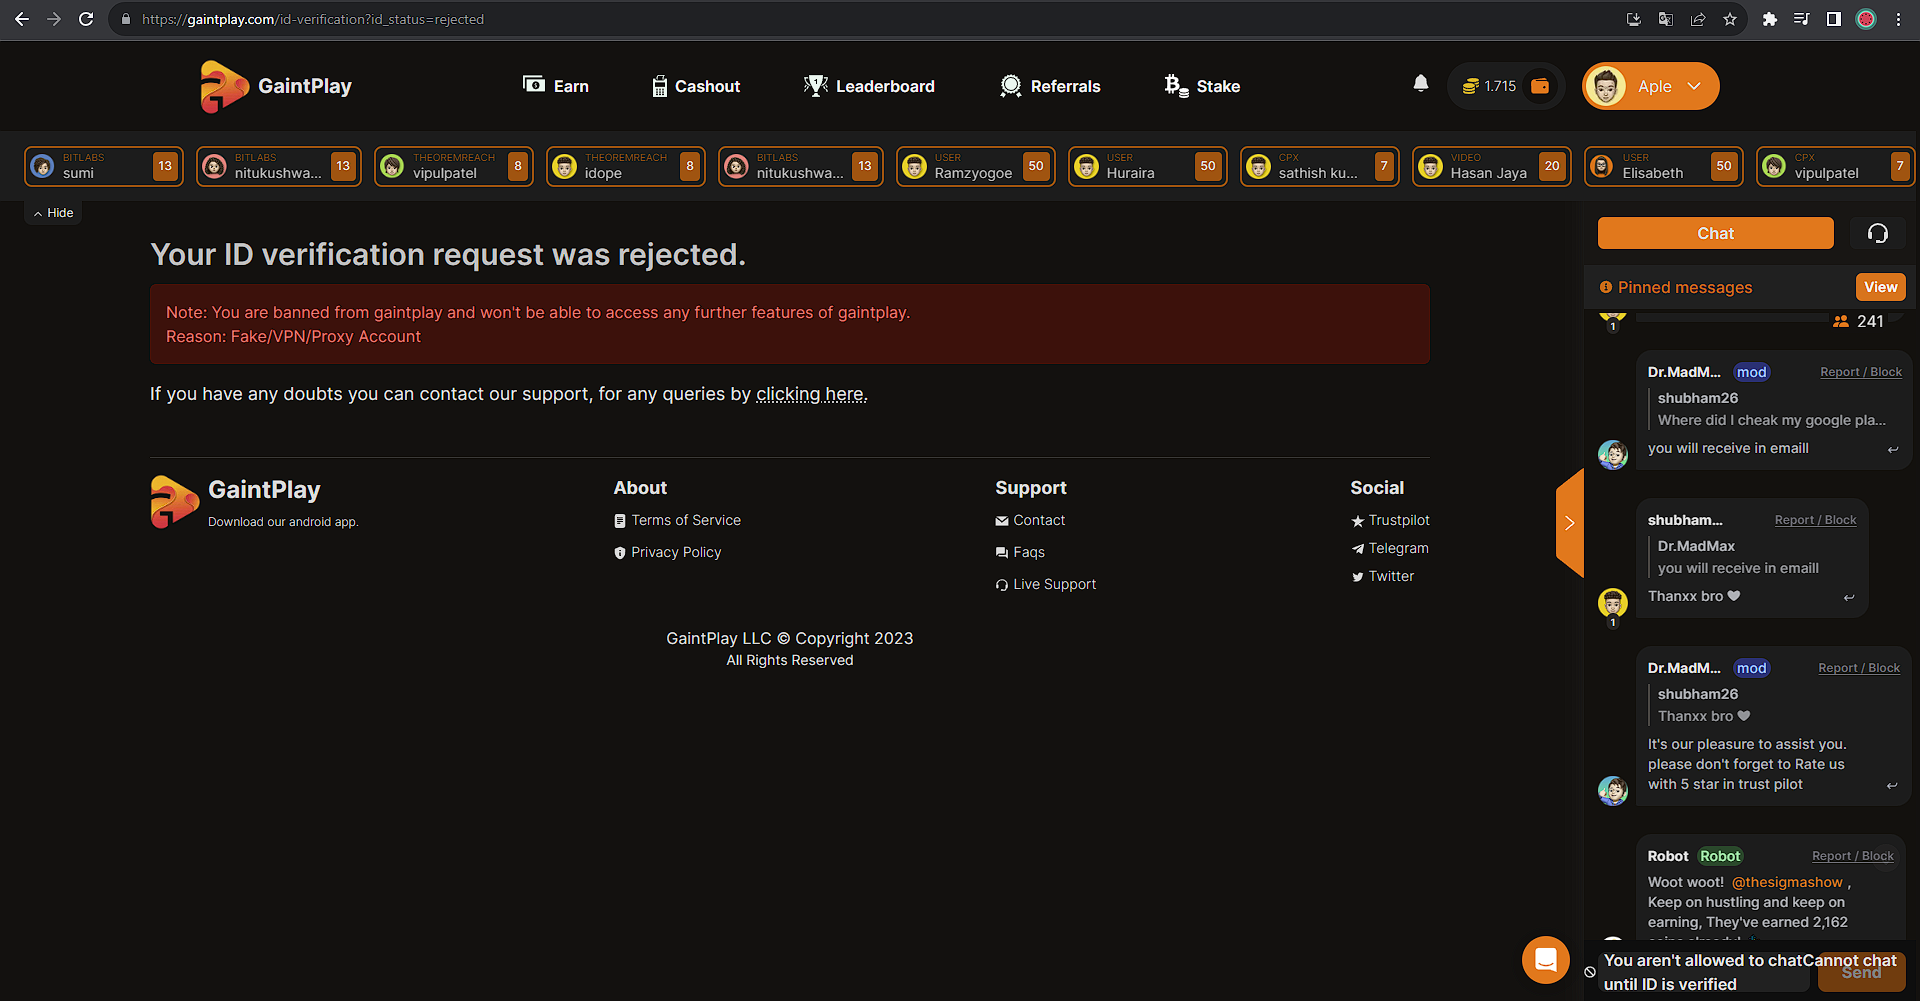1920x1001 pixels.
Task: Select the idope TheoremReach activity card
Action: 626,166
